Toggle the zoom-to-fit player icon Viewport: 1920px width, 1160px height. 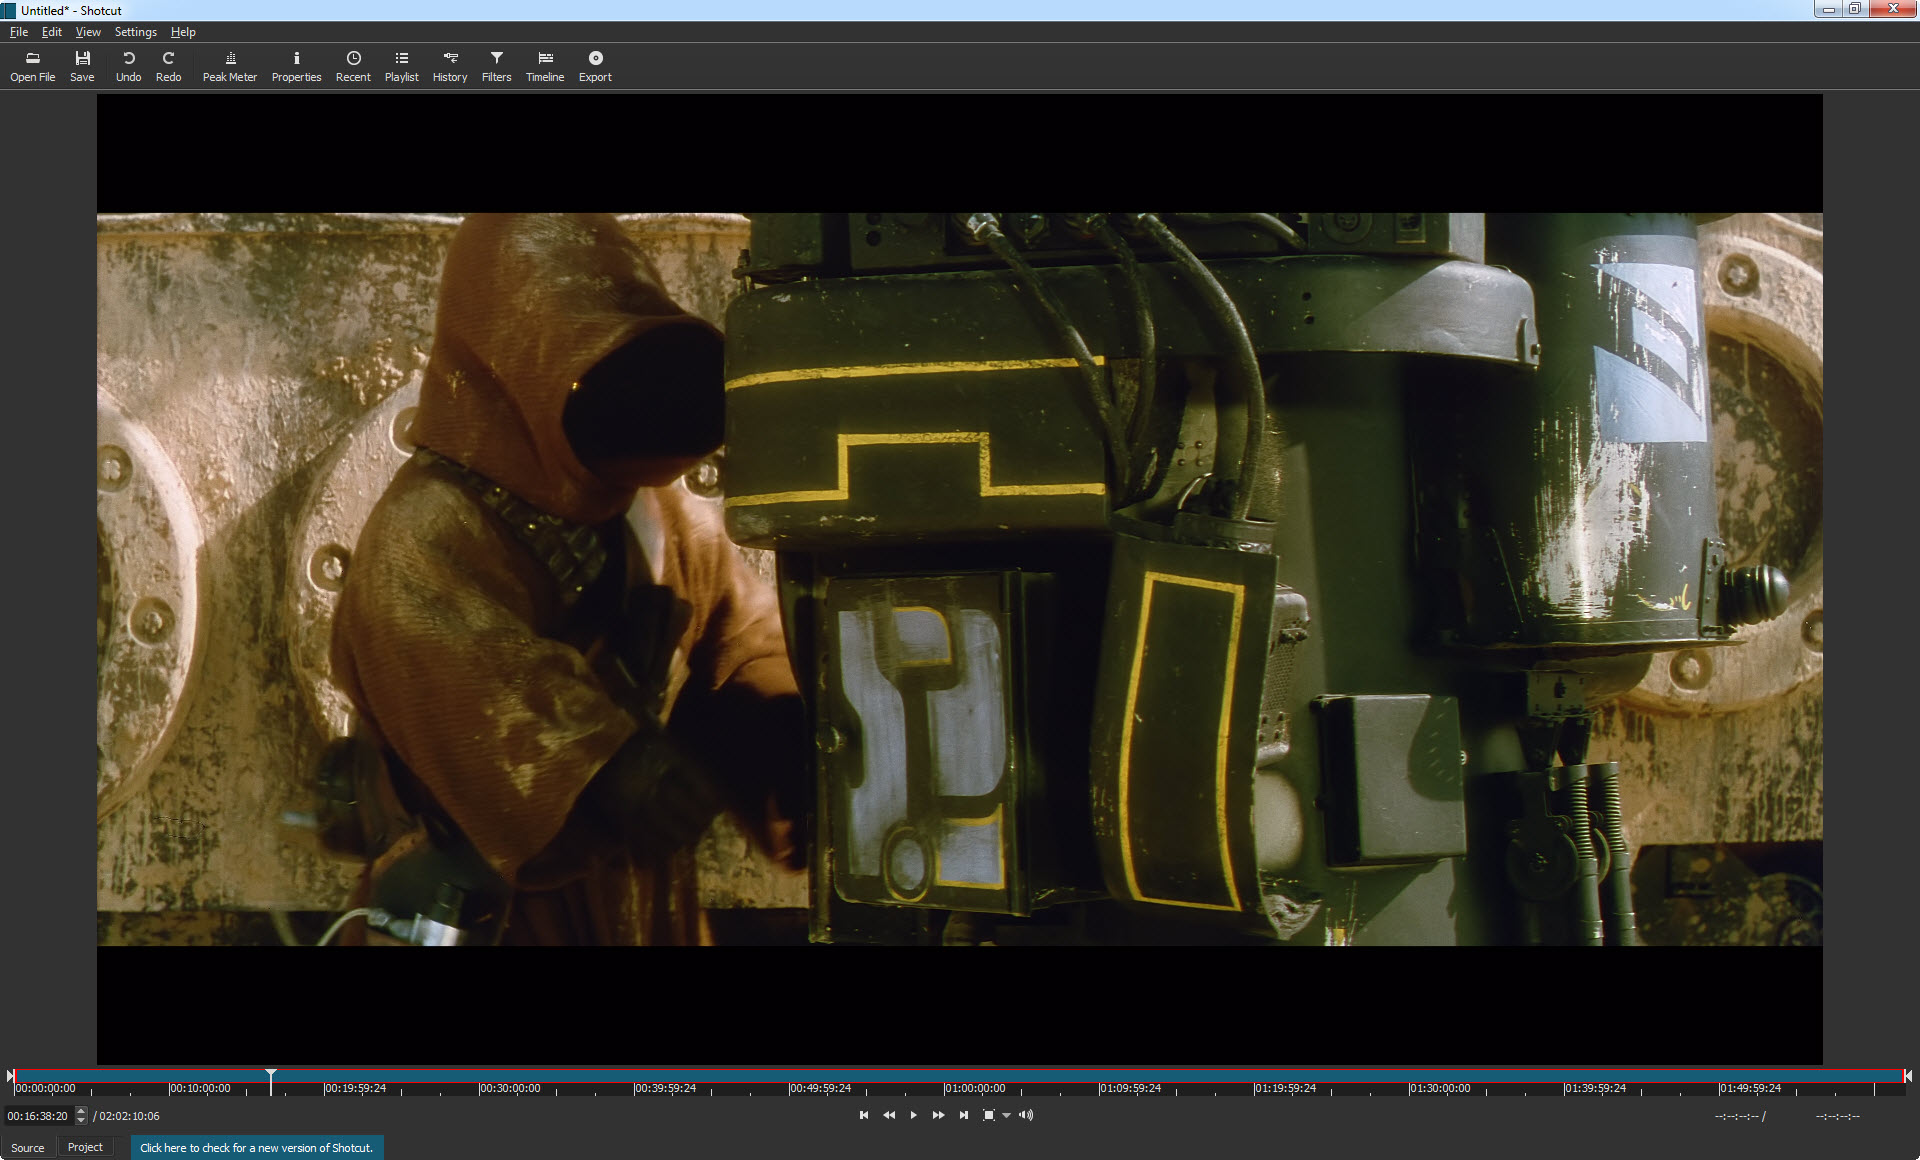[988, 1115]
